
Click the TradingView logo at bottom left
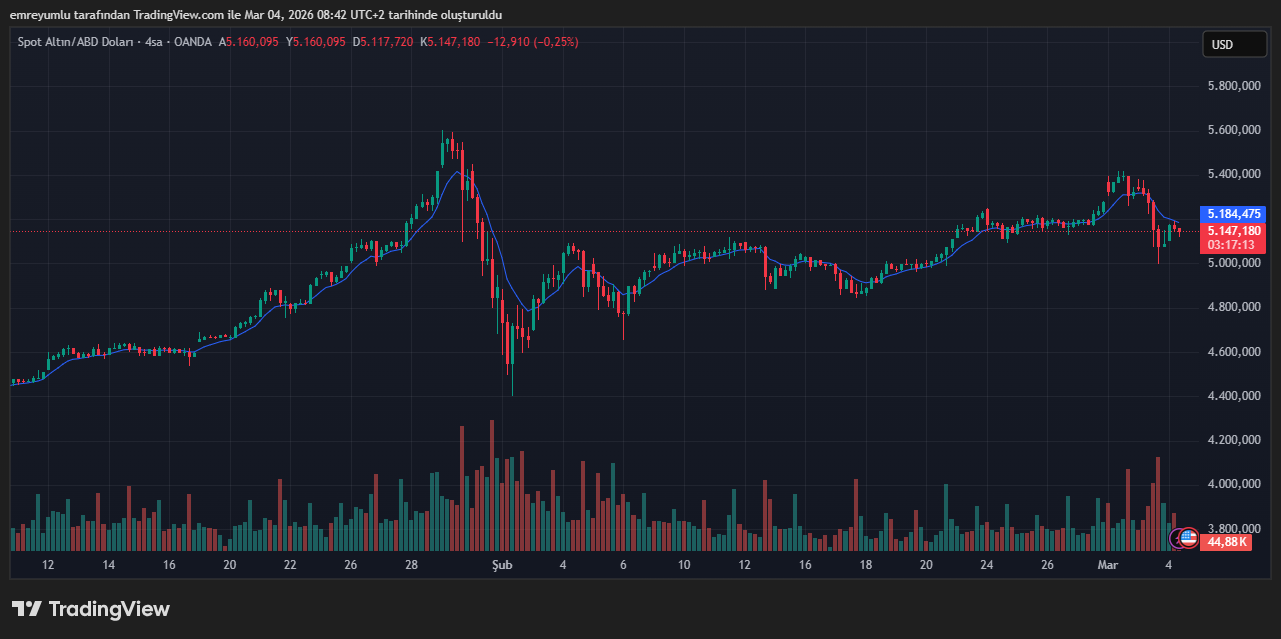click(x=91, y=609)
